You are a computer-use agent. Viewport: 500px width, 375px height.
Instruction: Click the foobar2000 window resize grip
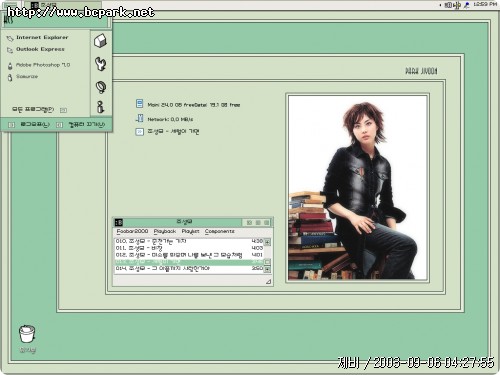[x=268, y=282]
